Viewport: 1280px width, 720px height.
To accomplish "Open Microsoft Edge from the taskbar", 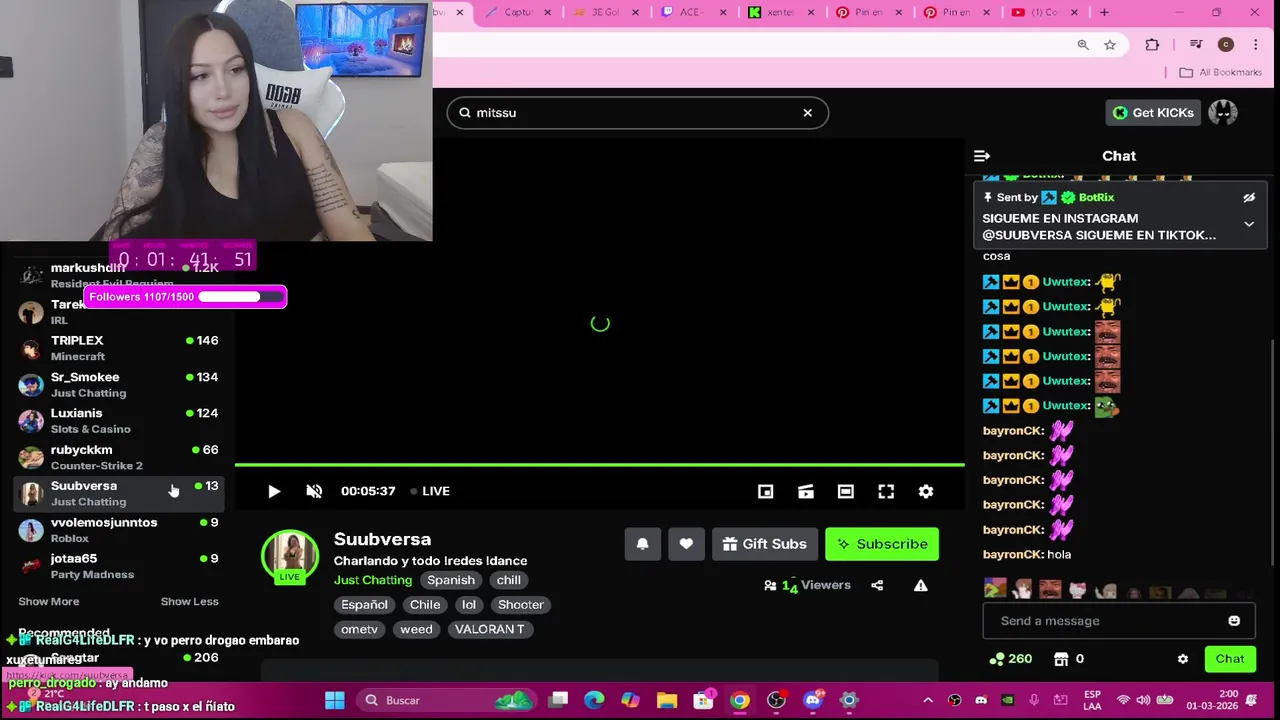I will (595, 700).
